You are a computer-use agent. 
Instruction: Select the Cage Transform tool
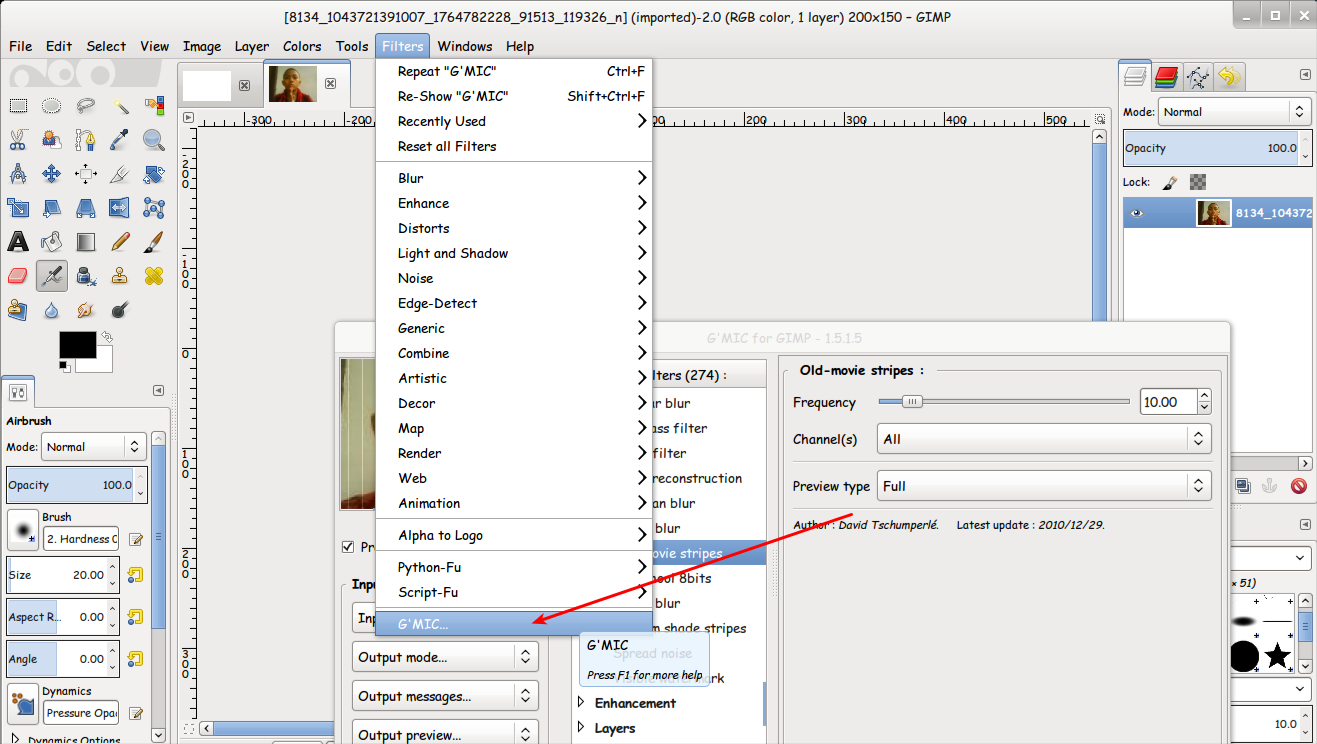[154, 207]
